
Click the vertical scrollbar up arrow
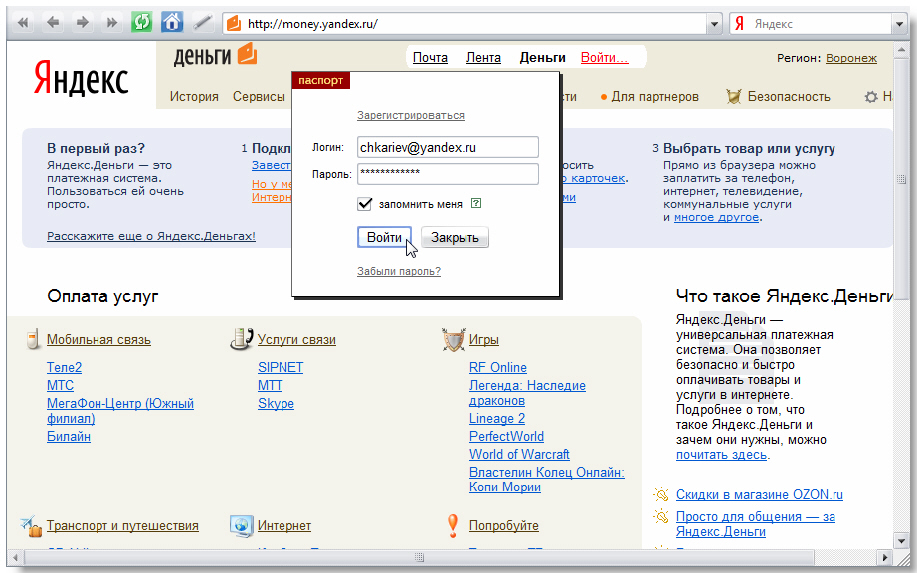coord(901,50)
